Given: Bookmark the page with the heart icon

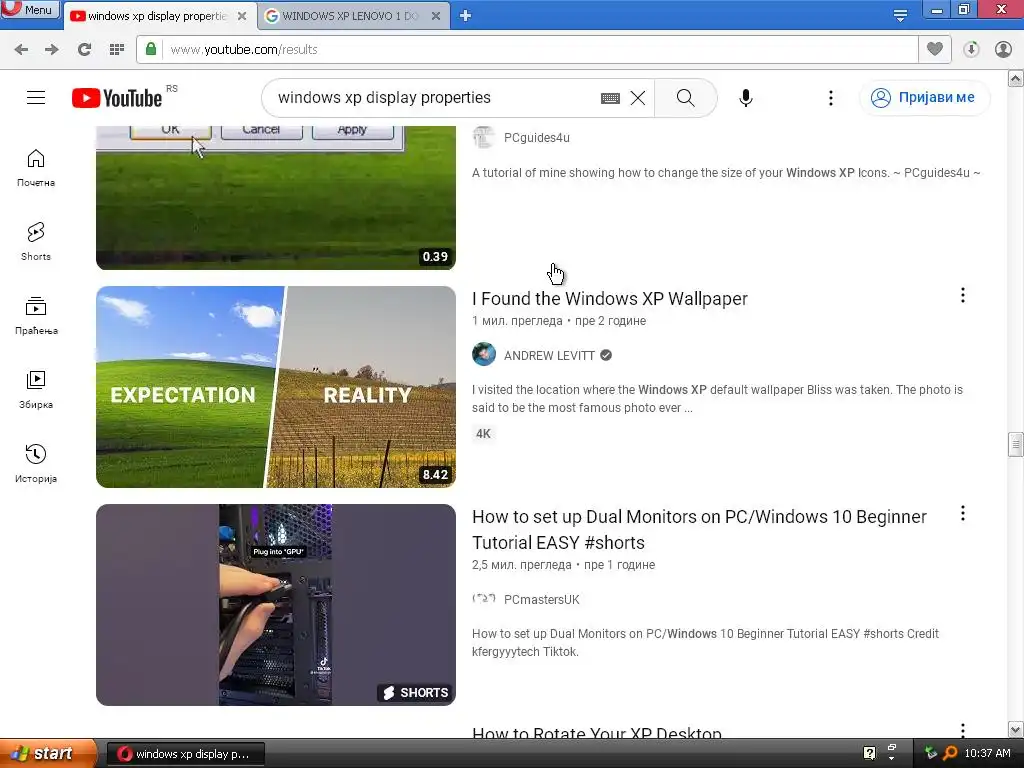Looking at the screenshot, I should point(935,49).
